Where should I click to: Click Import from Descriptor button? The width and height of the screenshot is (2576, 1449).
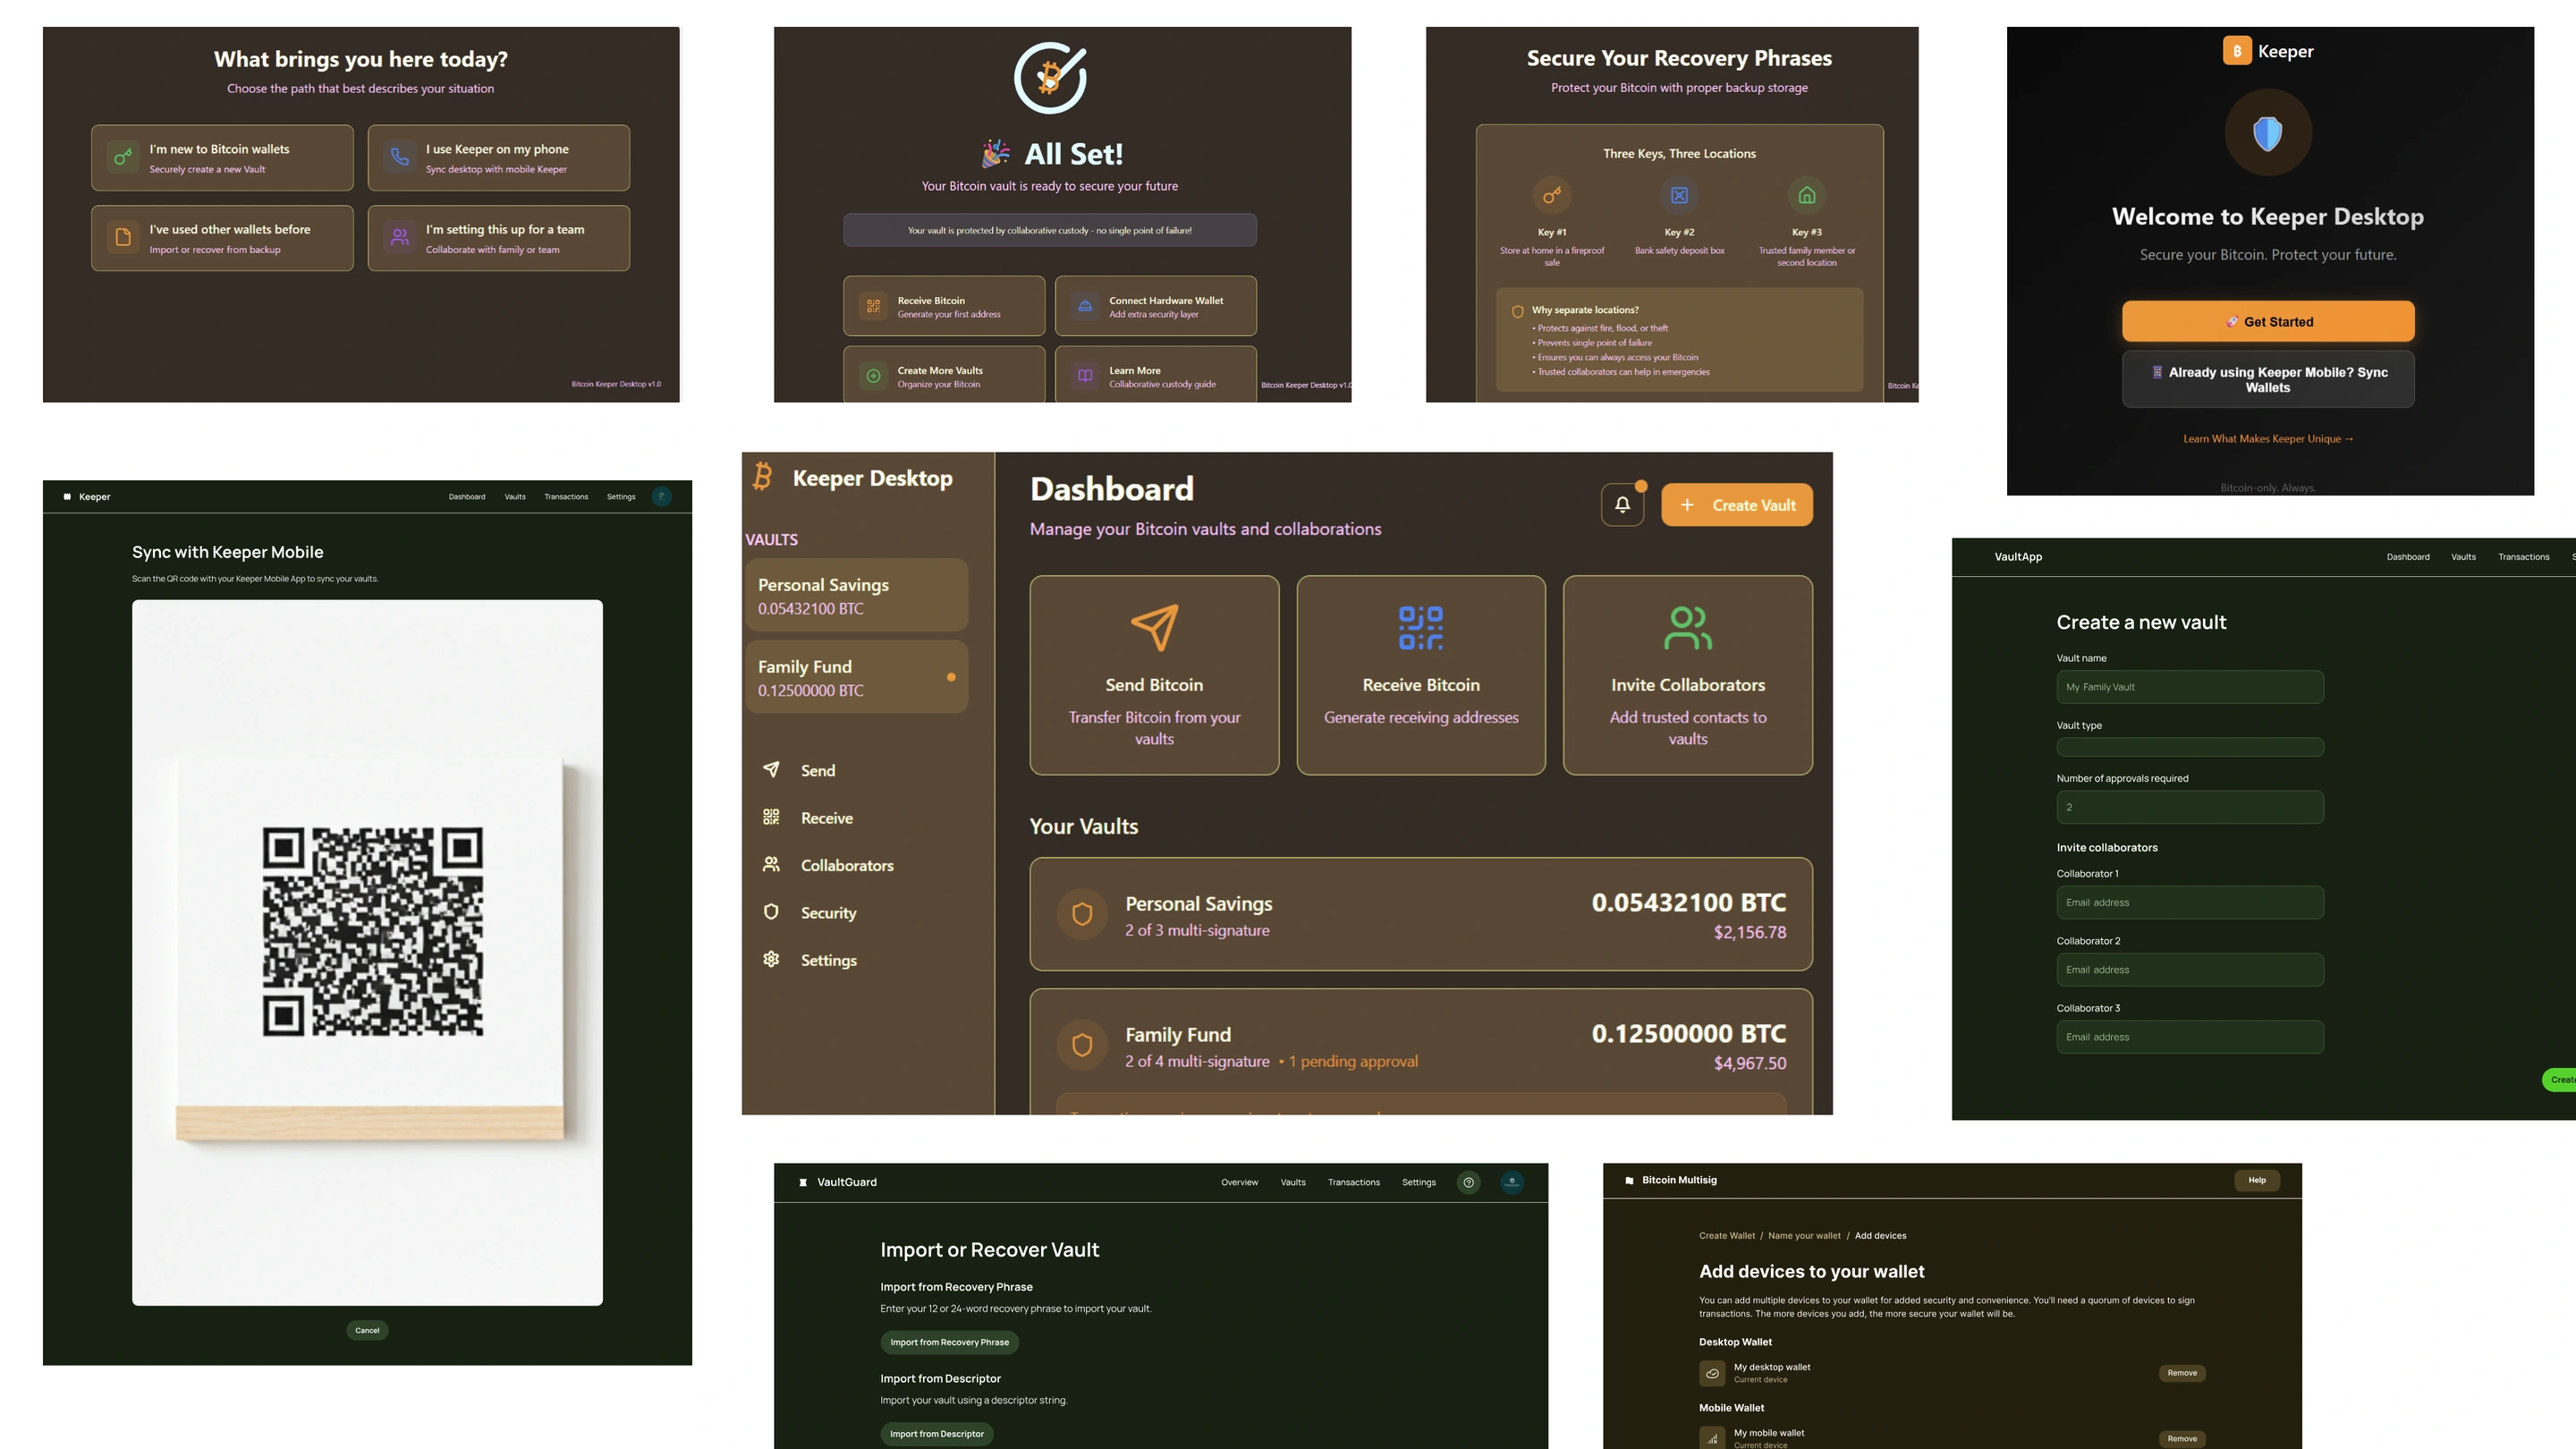pos(936,1434)
